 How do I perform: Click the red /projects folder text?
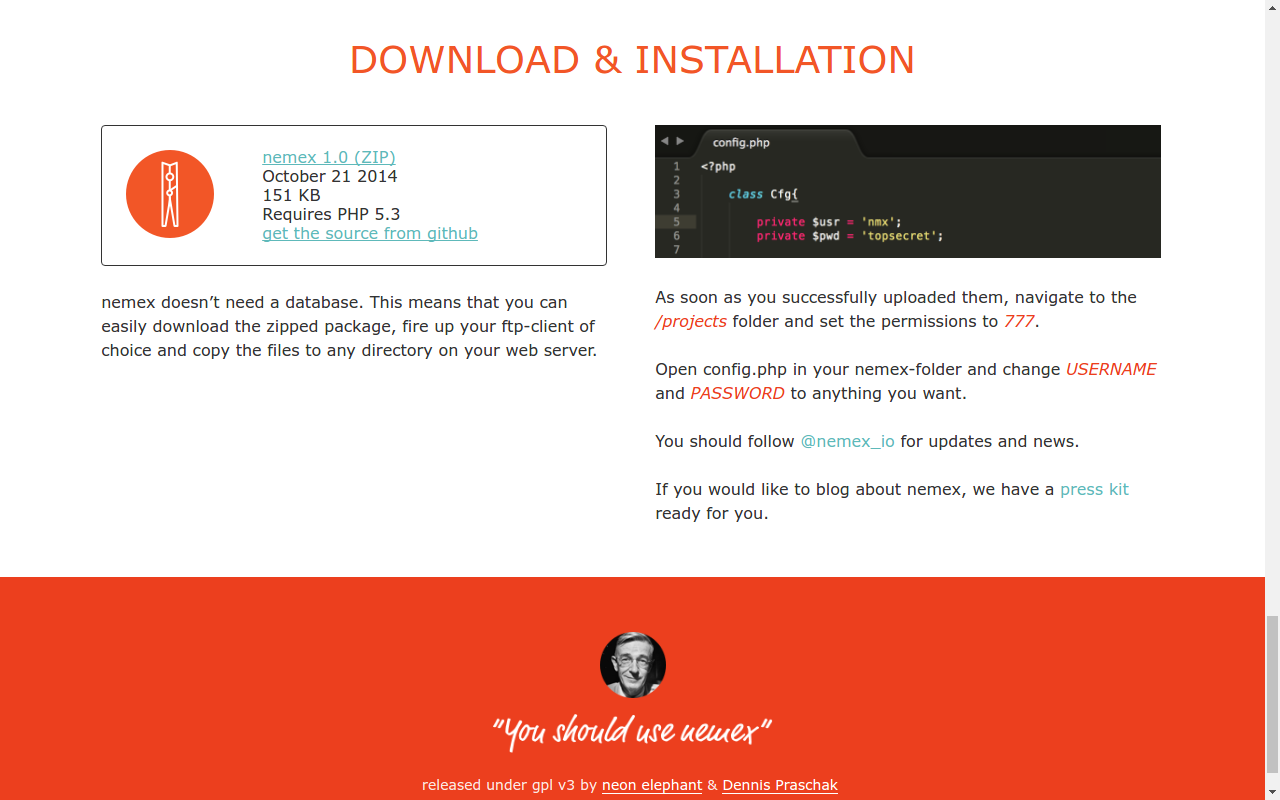690,321
